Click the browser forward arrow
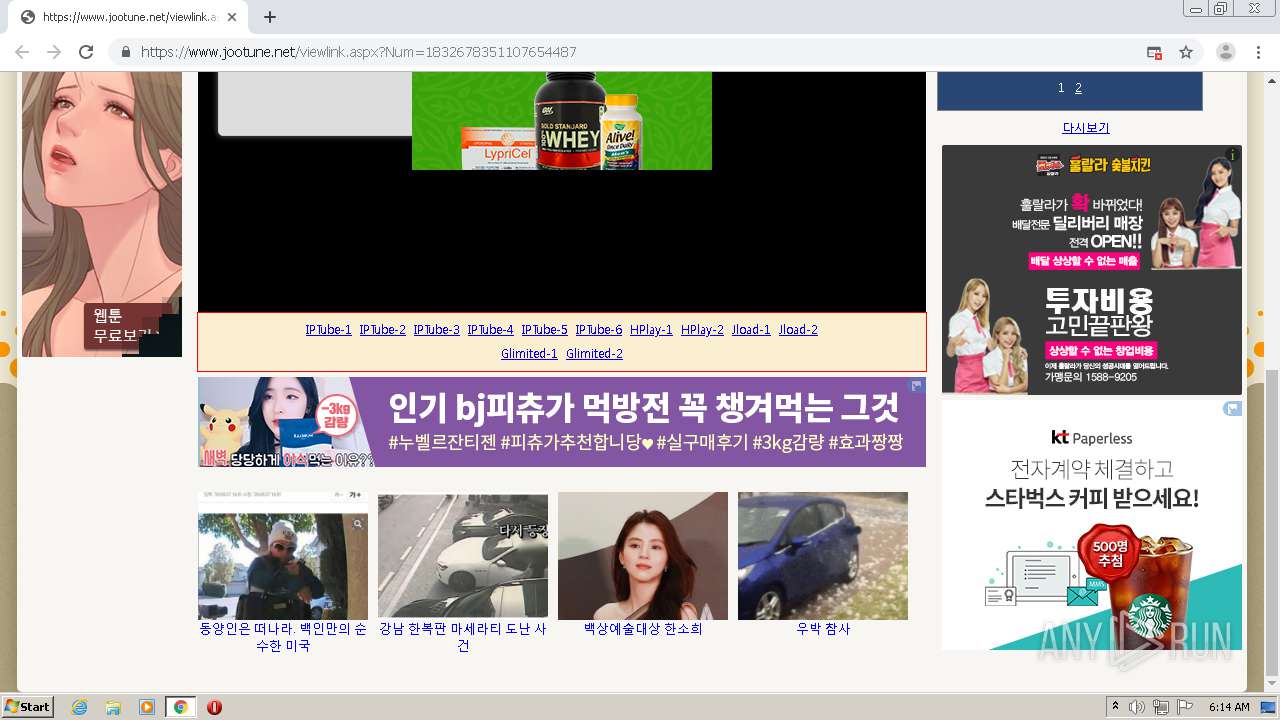The height and width of the screenshot is (720, 1280). point(54,52)
